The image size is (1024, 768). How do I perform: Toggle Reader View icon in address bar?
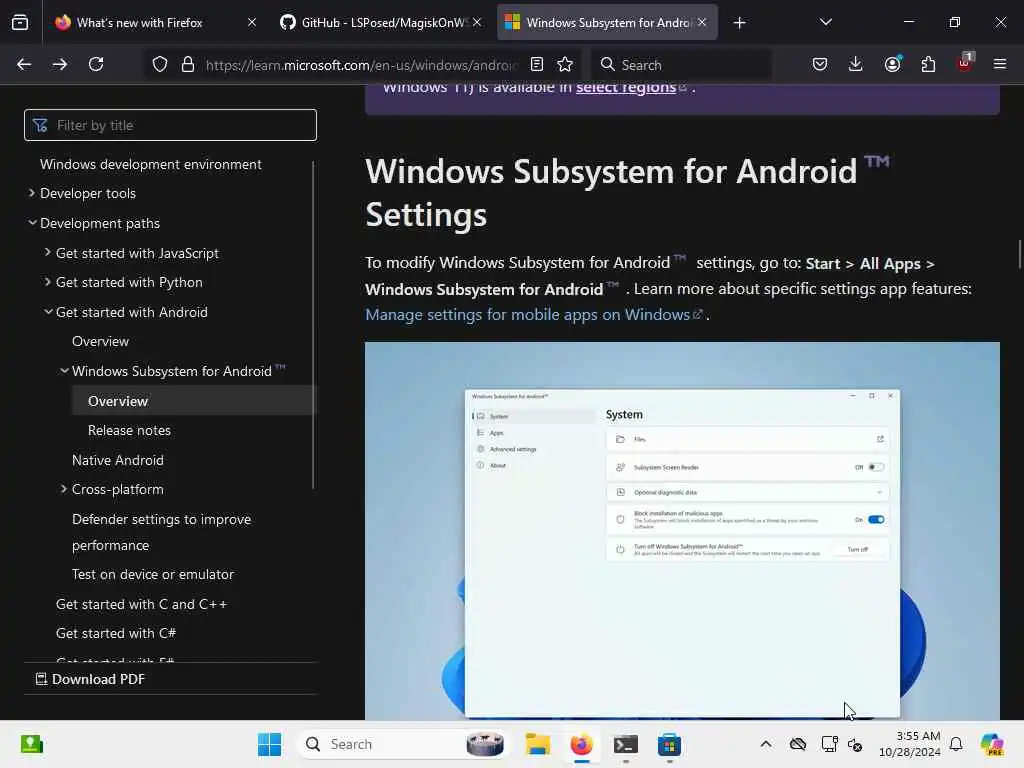(x=537, y=64)
